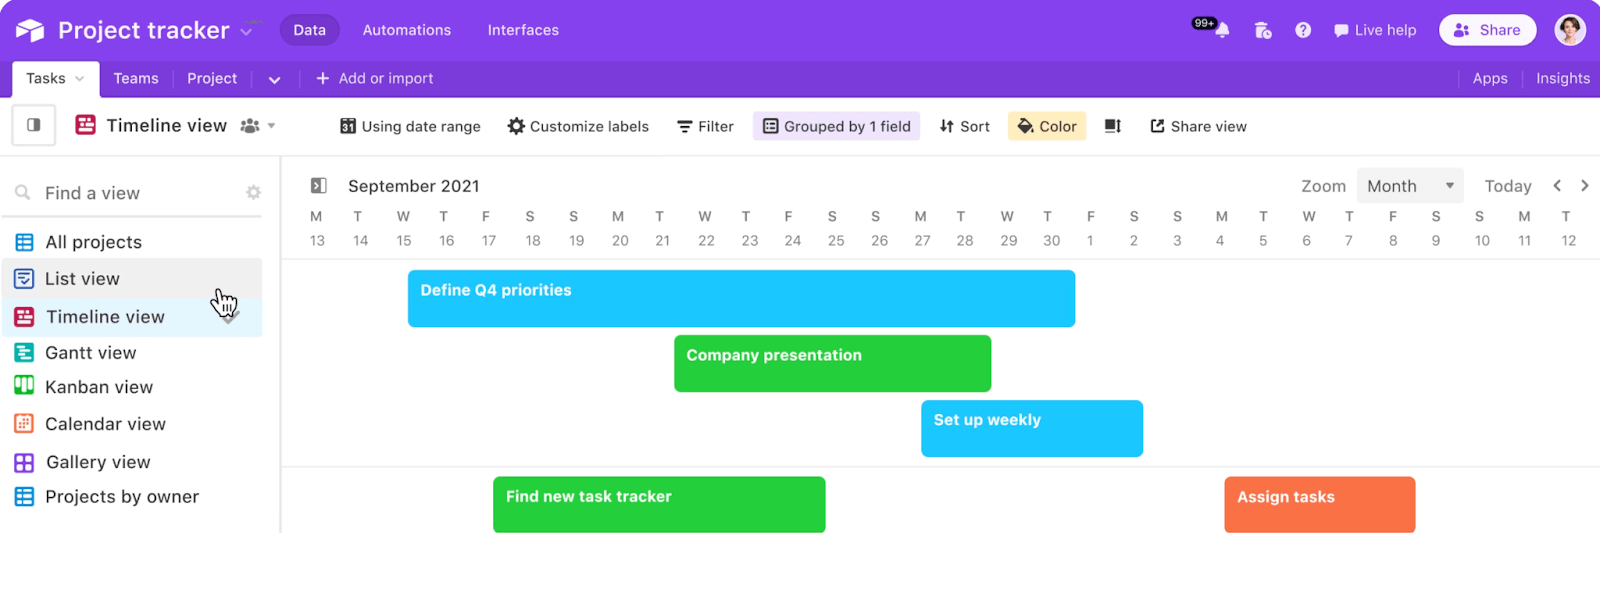Click the Calendar view icon

[23, 423]
